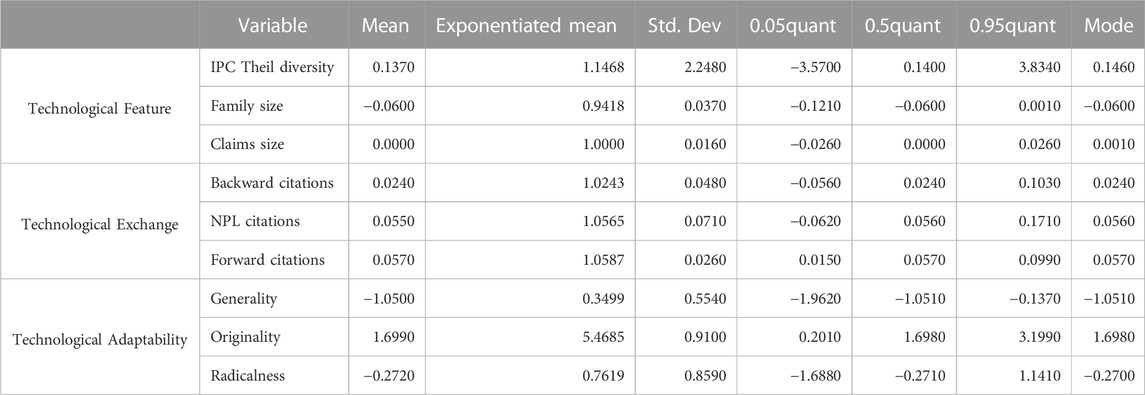The height and width of the screenshot is (395, 1145).
Task: Click the Forward citations row label
Action: (267, 260)
